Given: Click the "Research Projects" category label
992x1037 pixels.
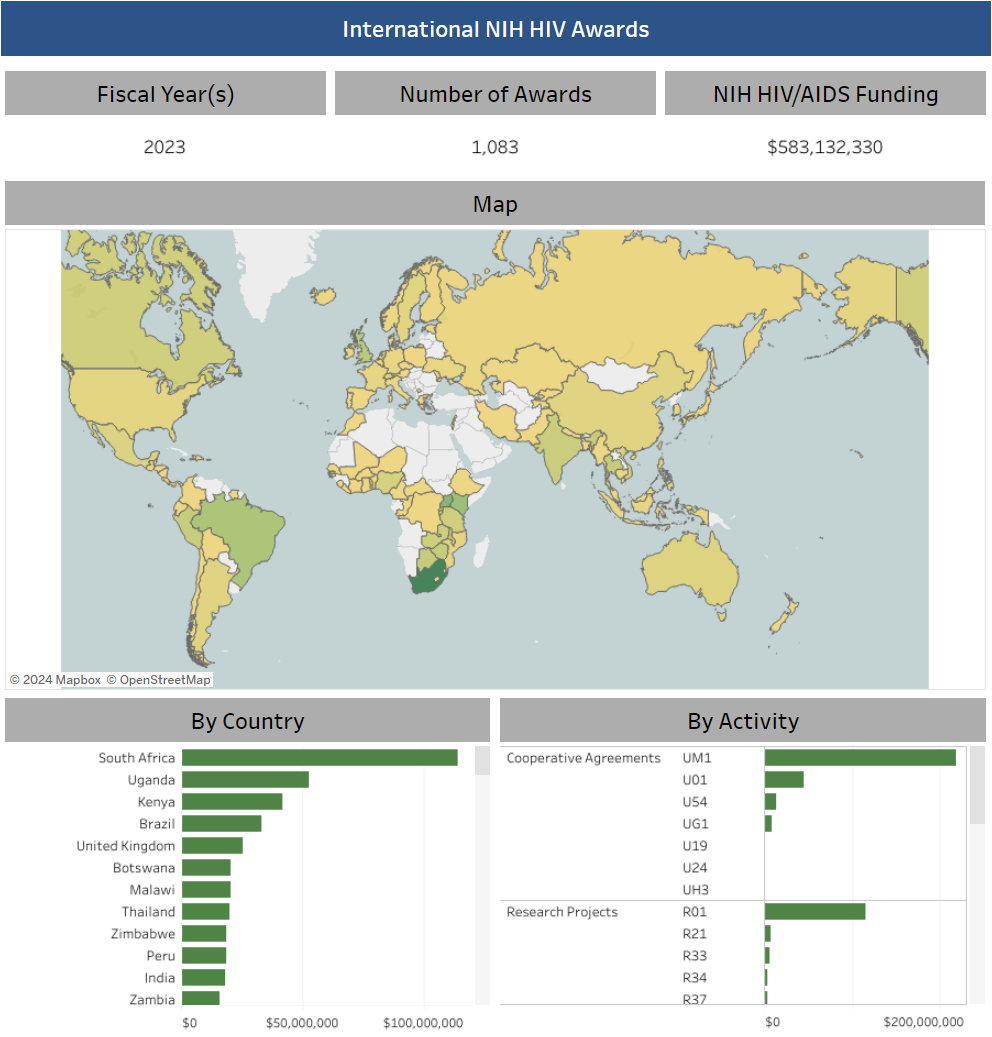Looking at the screenshot, I should pyautogui.click(x=562, y=912).
